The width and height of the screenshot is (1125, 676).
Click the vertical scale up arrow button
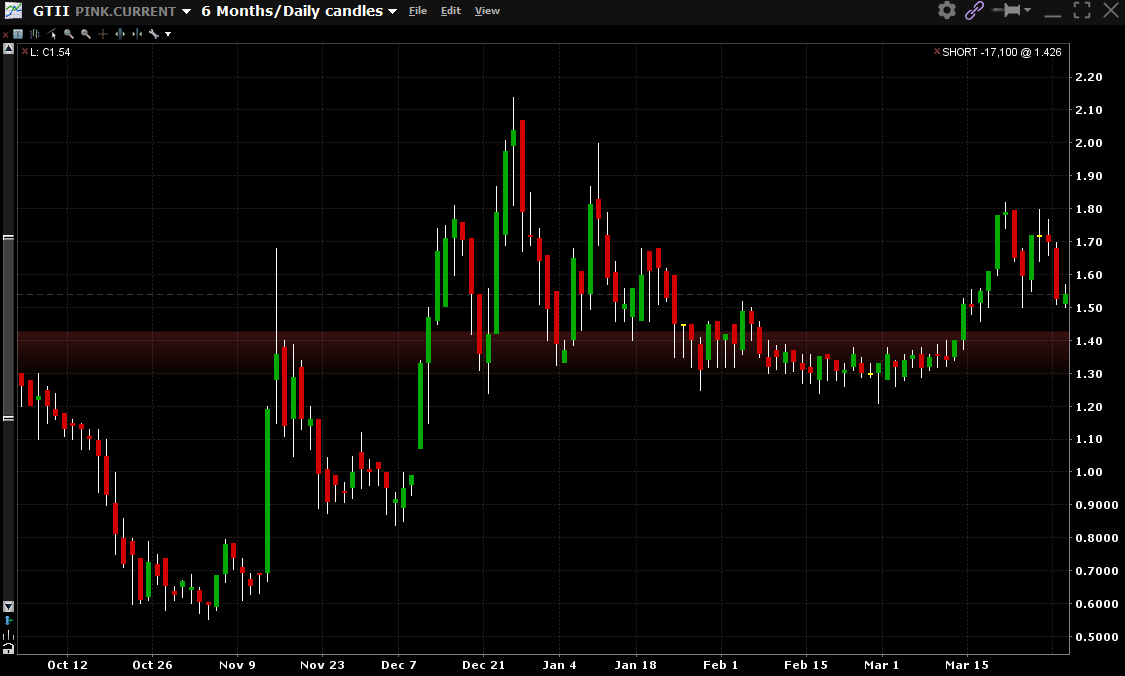click(x=9, y=49)
